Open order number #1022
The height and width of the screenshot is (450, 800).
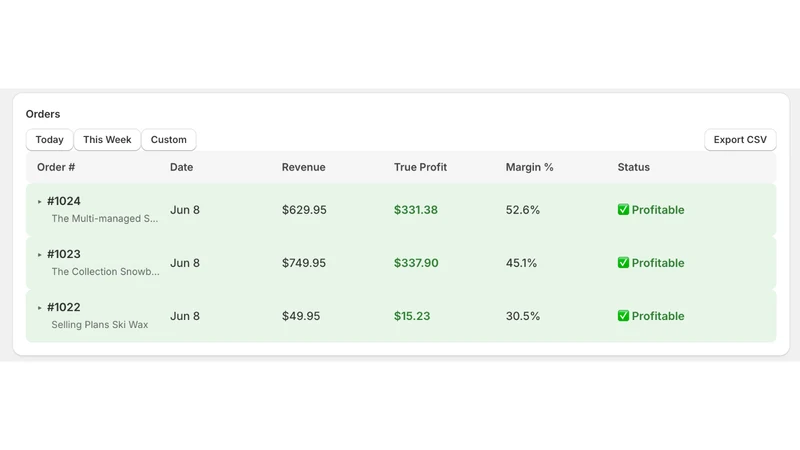click(x=64, y=307)
